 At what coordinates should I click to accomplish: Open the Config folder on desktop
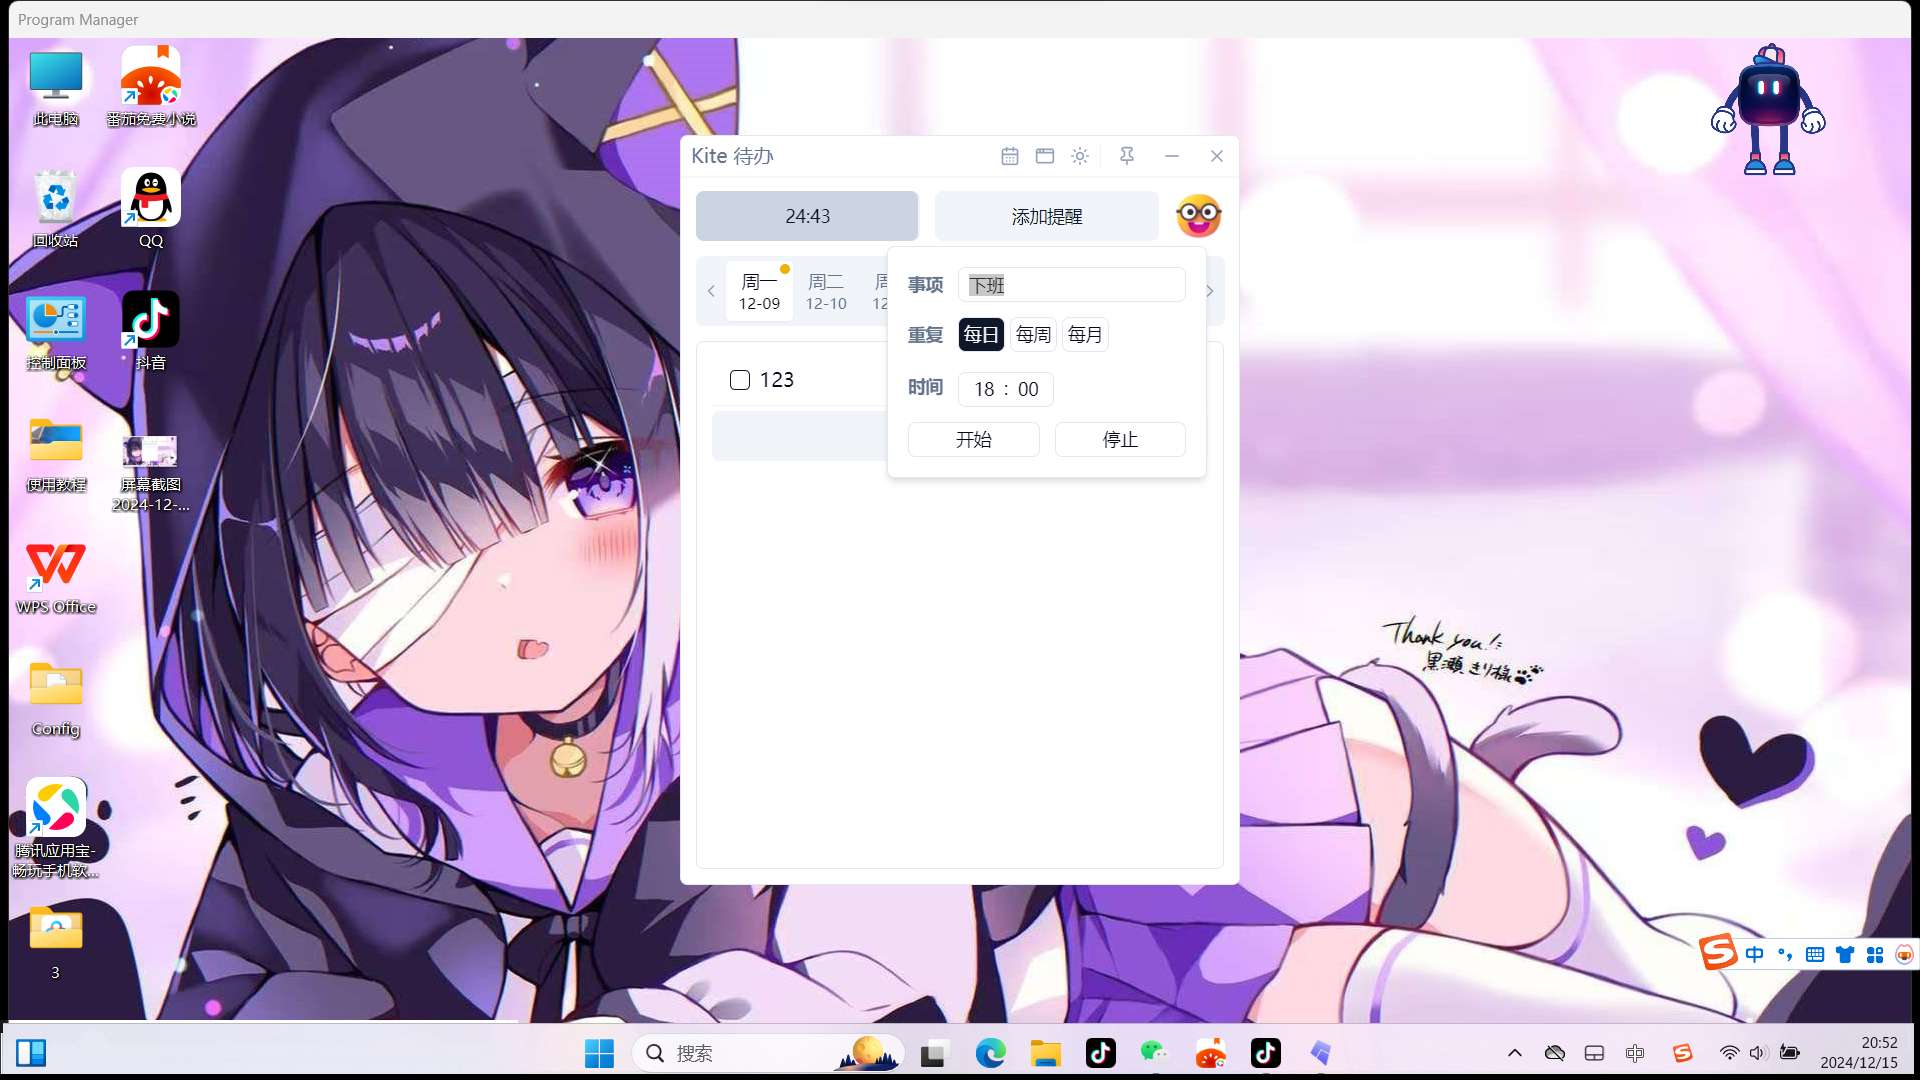pos(56,698)
